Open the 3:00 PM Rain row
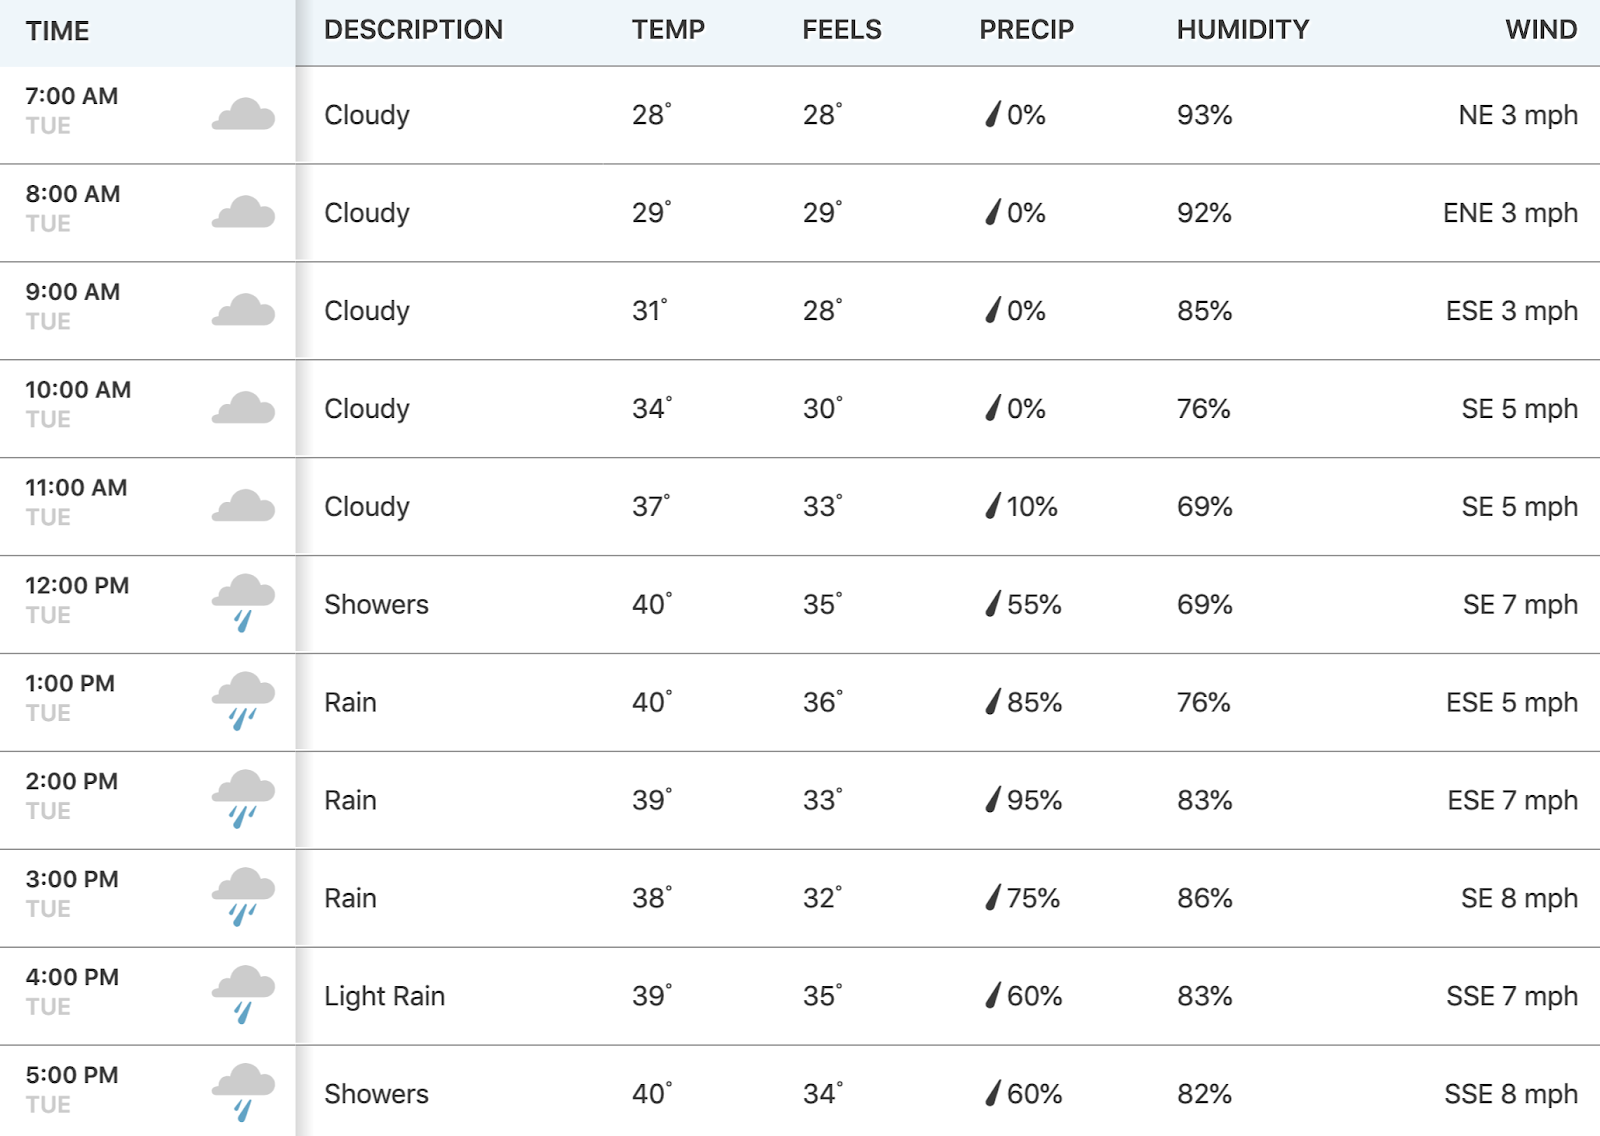This screenshot has height=1136, width=1600. 800,898
